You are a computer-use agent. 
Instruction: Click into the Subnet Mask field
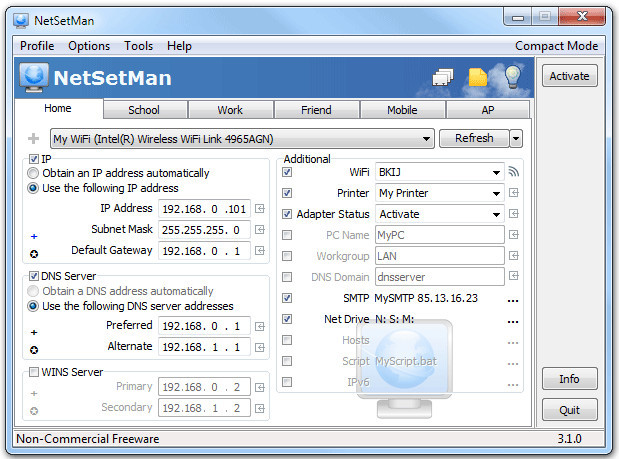(204, 229)
